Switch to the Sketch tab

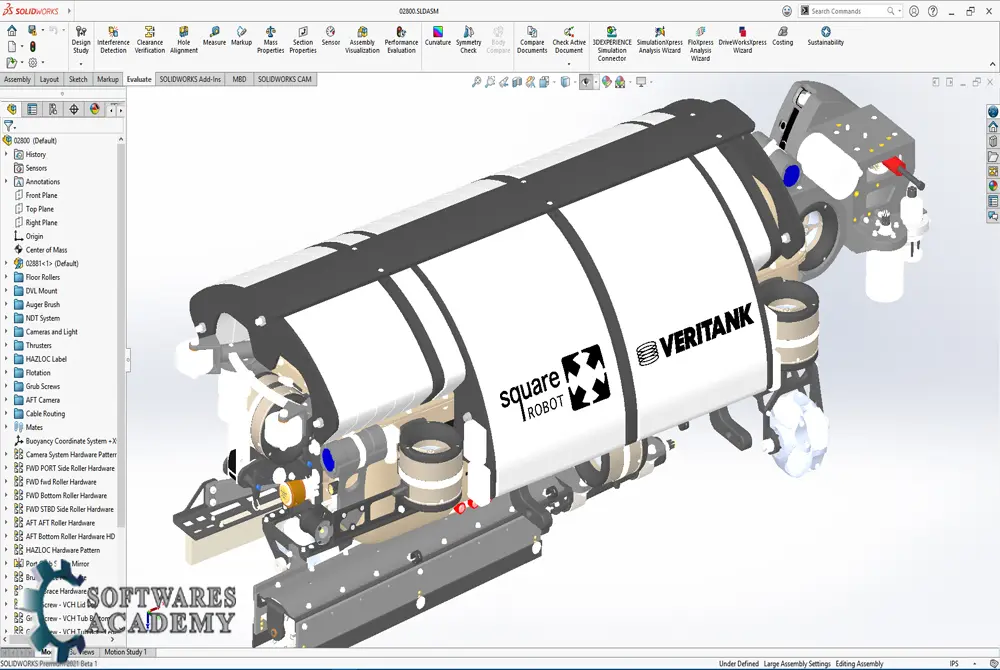tap(78, 79)
